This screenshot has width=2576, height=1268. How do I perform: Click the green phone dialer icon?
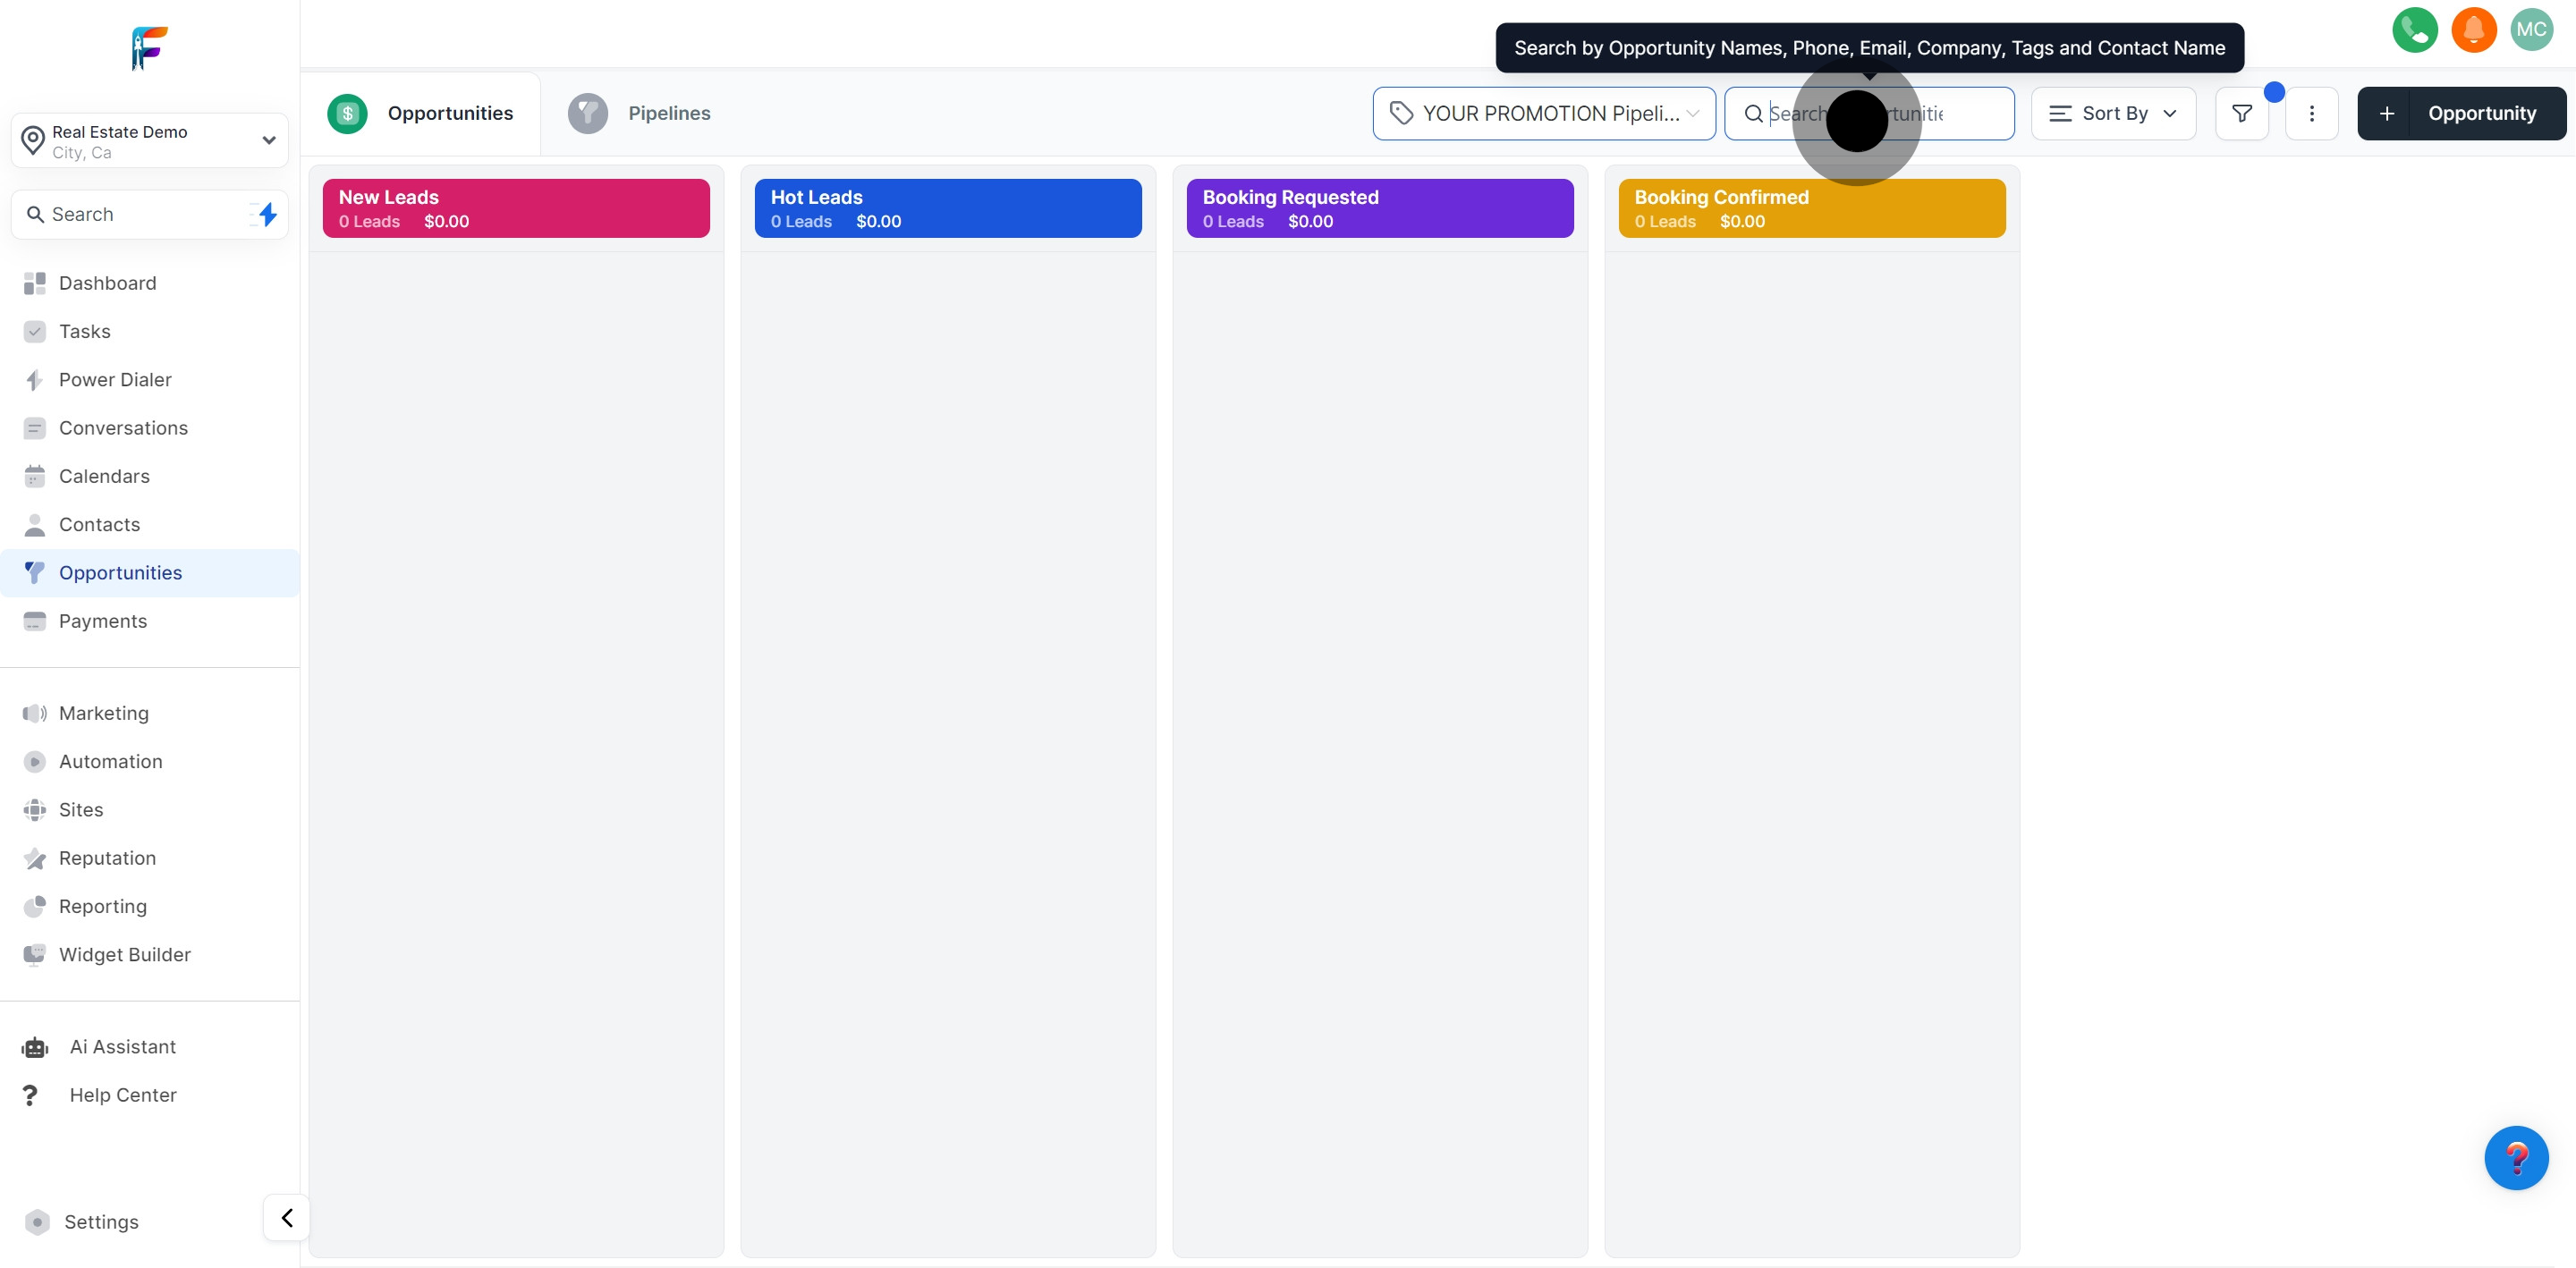(2414, 30)
